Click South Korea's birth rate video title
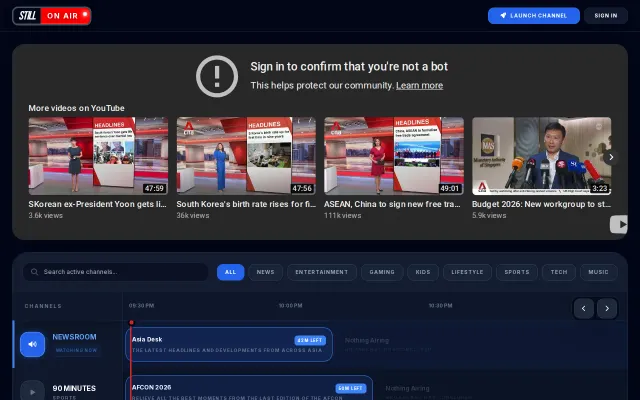The width and height of the screenshot is (640, 400). [246, 204]
